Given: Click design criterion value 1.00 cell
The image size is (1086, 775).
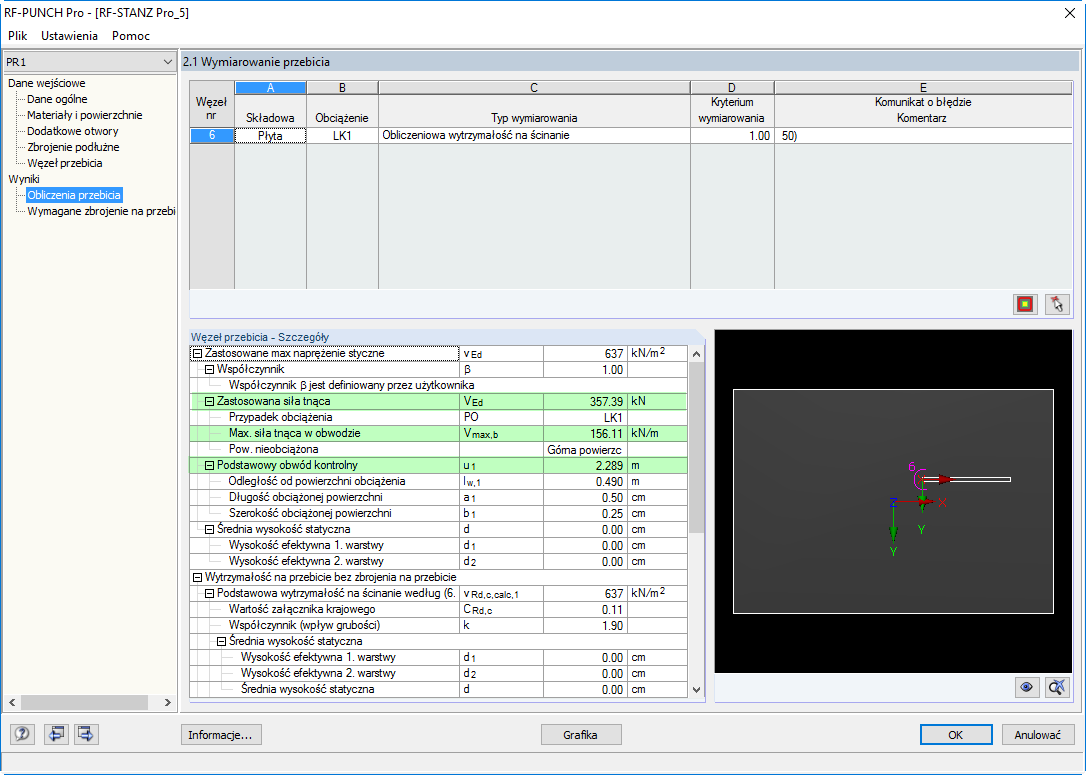Looking at the screenshot, I should (x=732, y=136).
